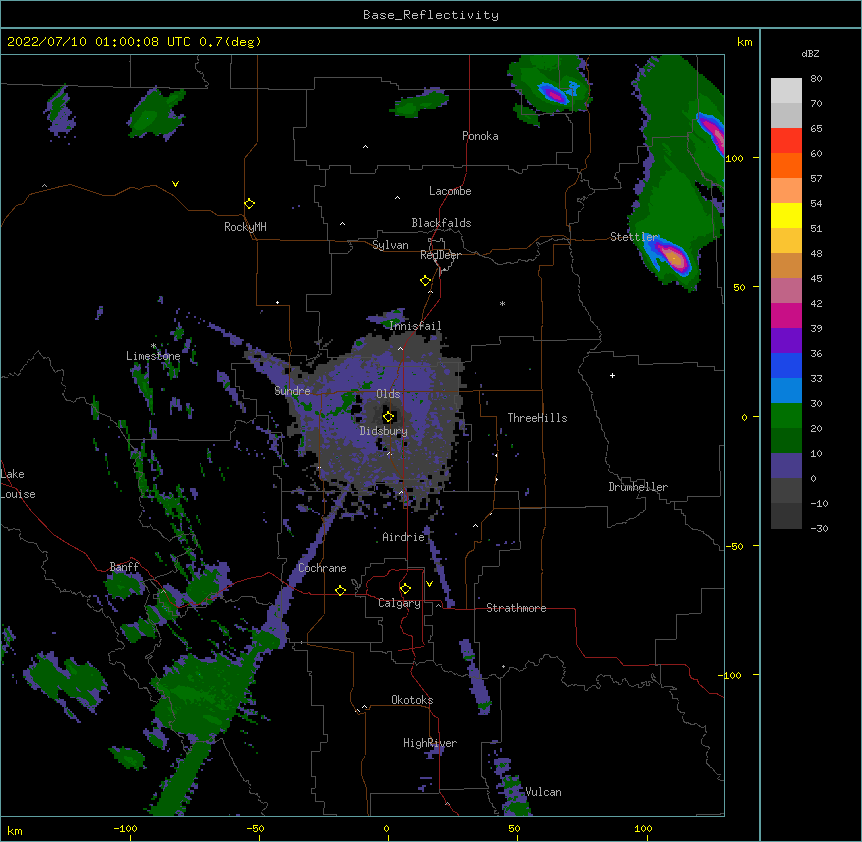This screenshot has width=862, height=842.
Task: Click the Stettler city label
Action: tap(634, 237)
